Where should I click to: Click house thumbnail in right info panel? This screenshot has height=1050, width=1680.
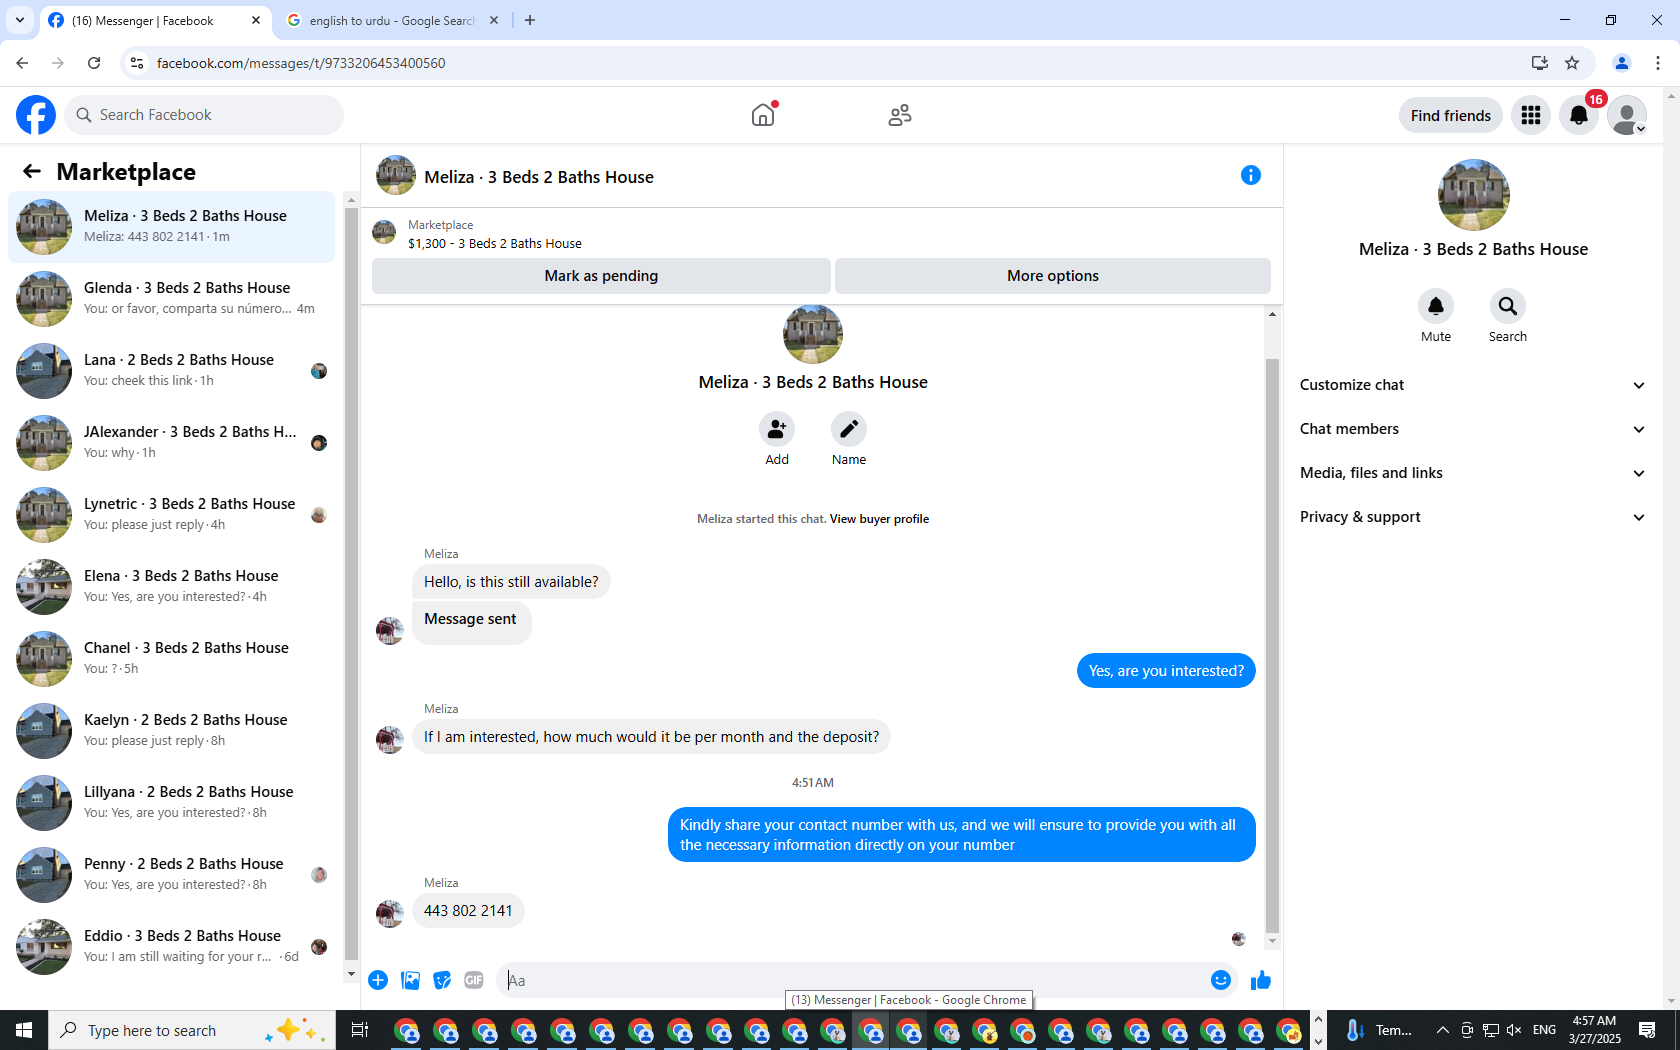1473,195
